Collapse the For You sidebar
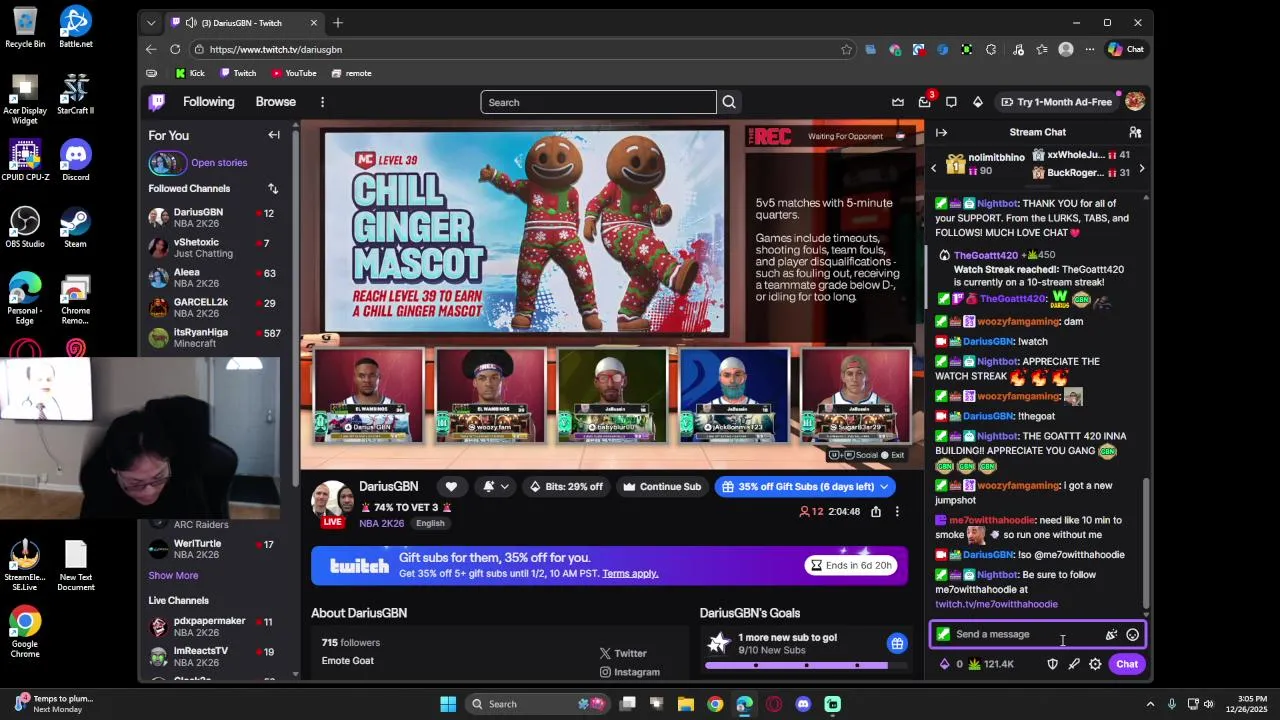The width and height of the screenshot is (1280, 720). coord(274,135)
